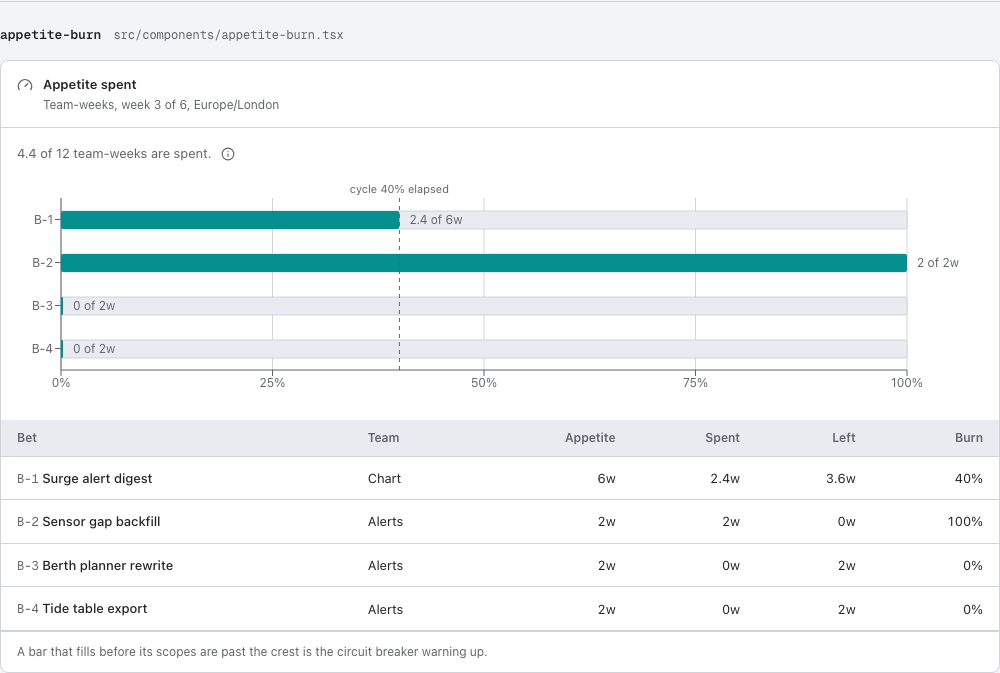Click the 'cycle 40% elapsed' marker label
Screen dimensions: 1000x673
399,189
